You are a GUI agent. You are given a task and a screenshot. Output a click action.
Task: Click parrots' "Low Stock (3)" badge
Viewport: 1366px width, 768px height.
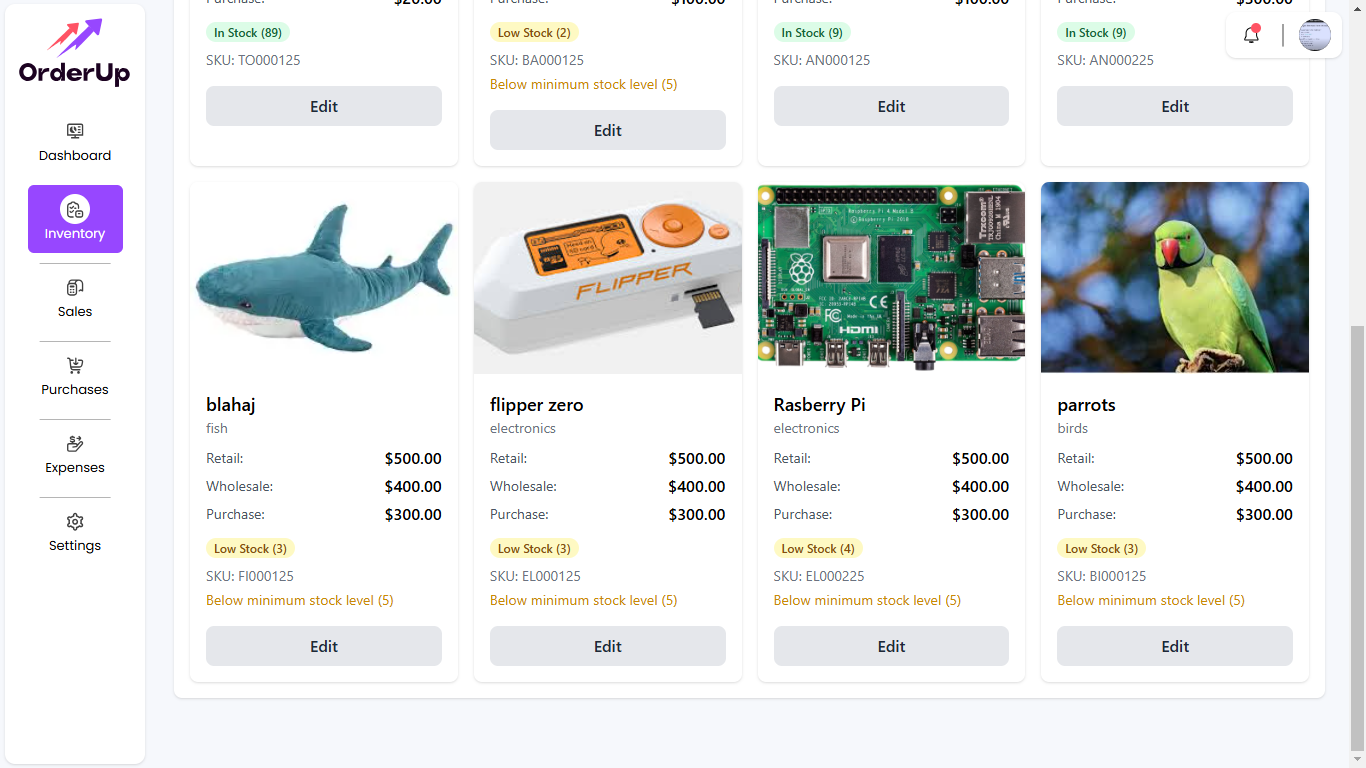pyautogui.click(x=1101, y=549)
